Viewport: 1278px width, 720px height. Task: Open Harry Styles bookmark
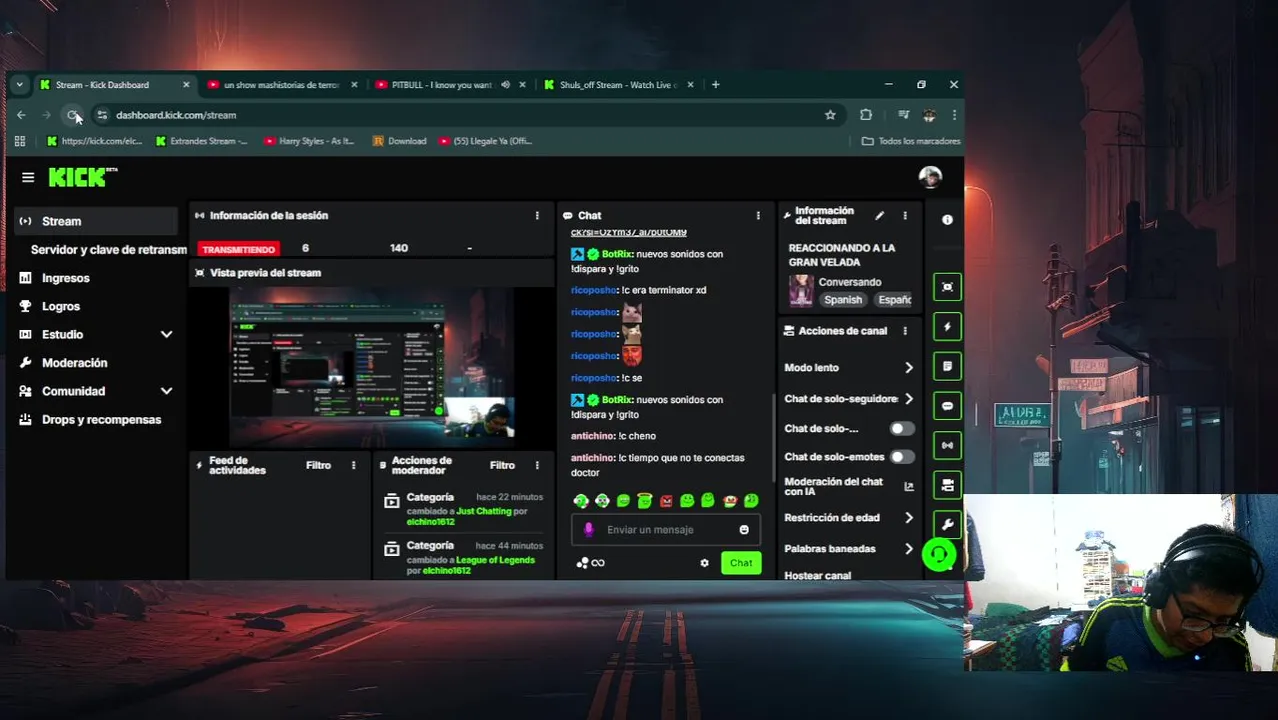(x=309, y=141)
